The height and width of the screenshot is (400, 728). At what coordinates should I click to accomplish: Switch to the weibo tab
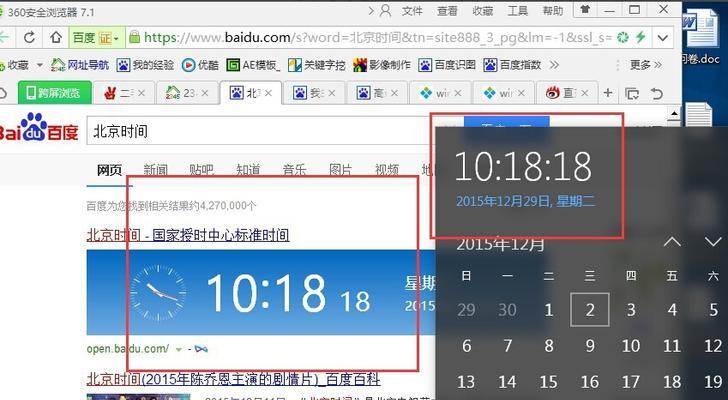pos(567,93)
